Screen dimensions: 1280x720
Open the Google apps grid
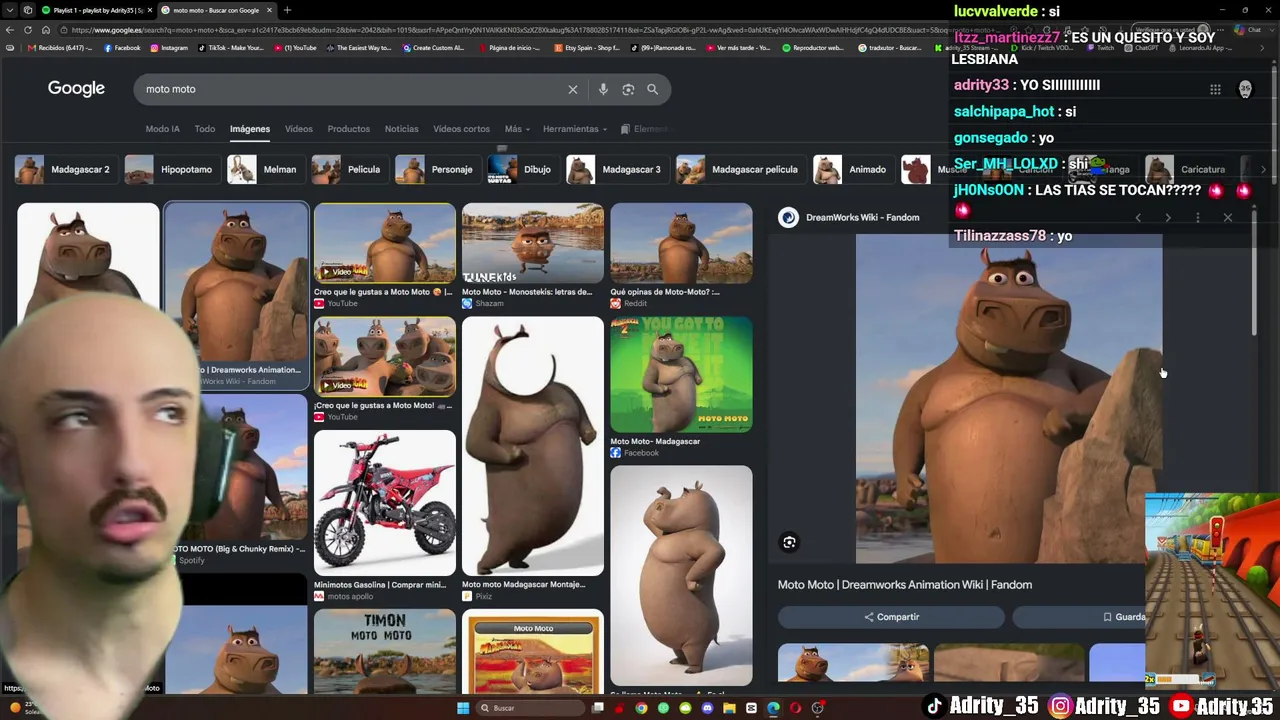[x=1215, y=90]
